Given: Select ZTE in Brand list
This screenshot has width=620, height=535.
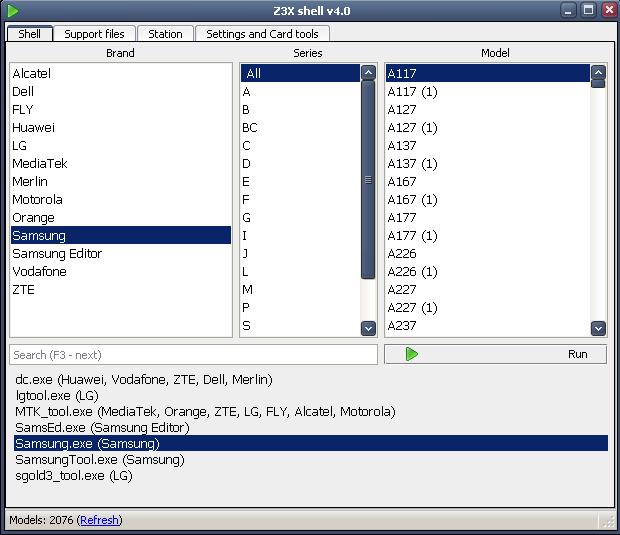Looking at the screenshot, I should [x=121, y=289].
